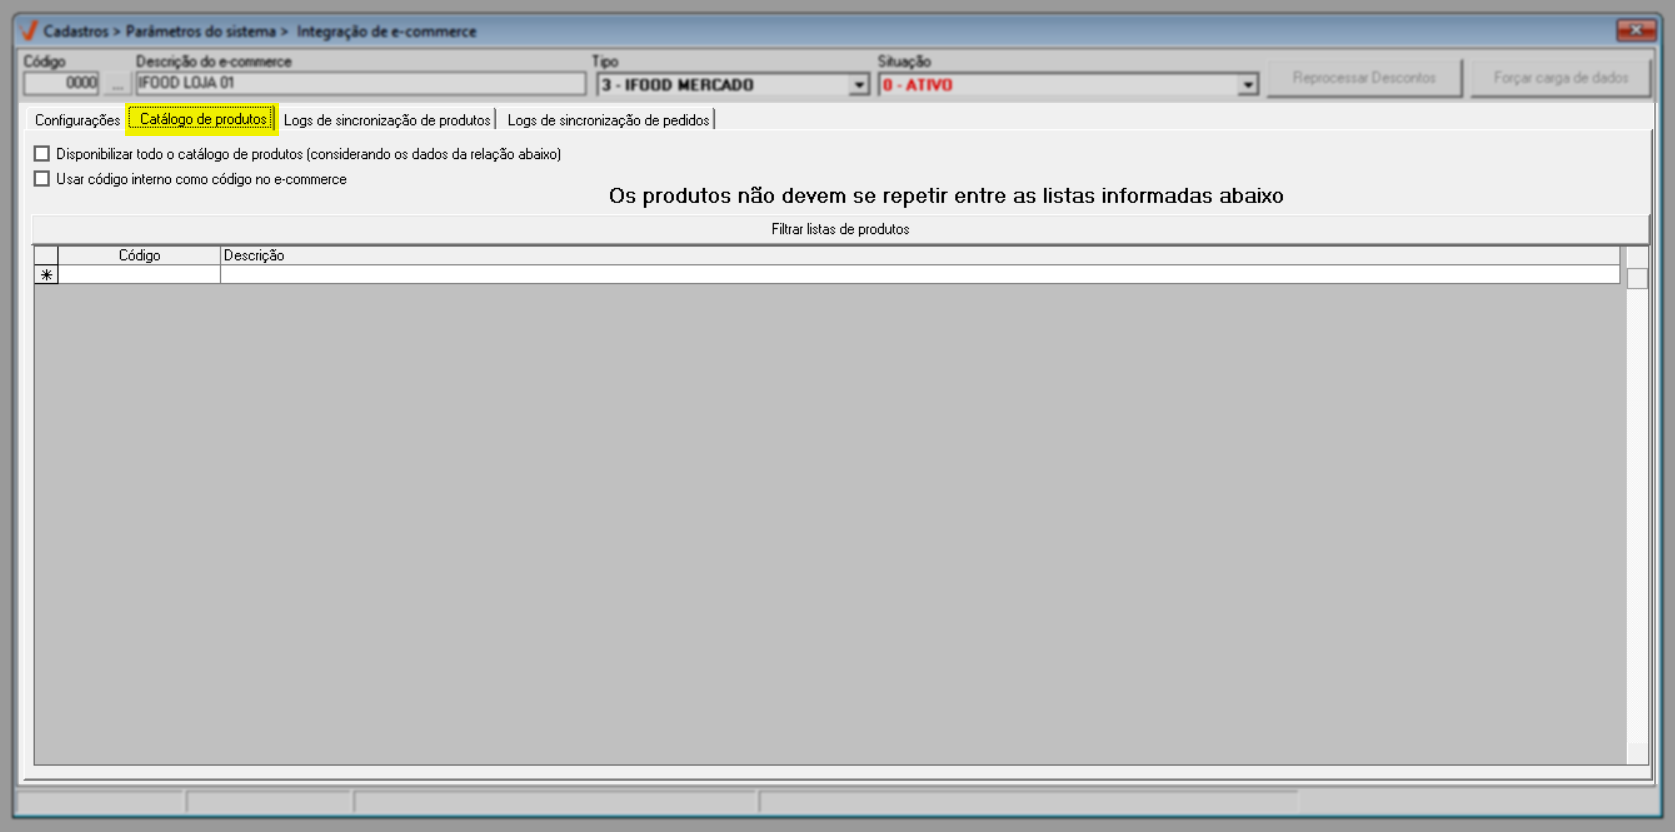Screen dimensions: 1675x832
Task: Click the grid's top-left select-all corner cell
Action: click(x=46, y=256)
